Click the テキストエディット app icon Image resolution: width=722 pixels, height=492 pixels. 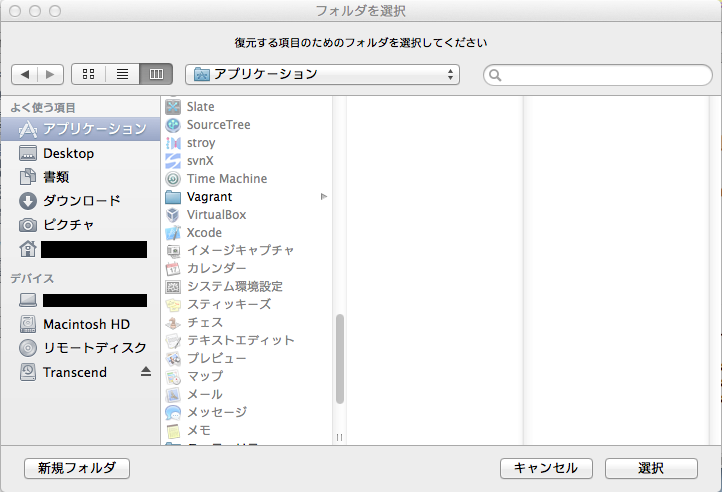(x=173, y=340)
